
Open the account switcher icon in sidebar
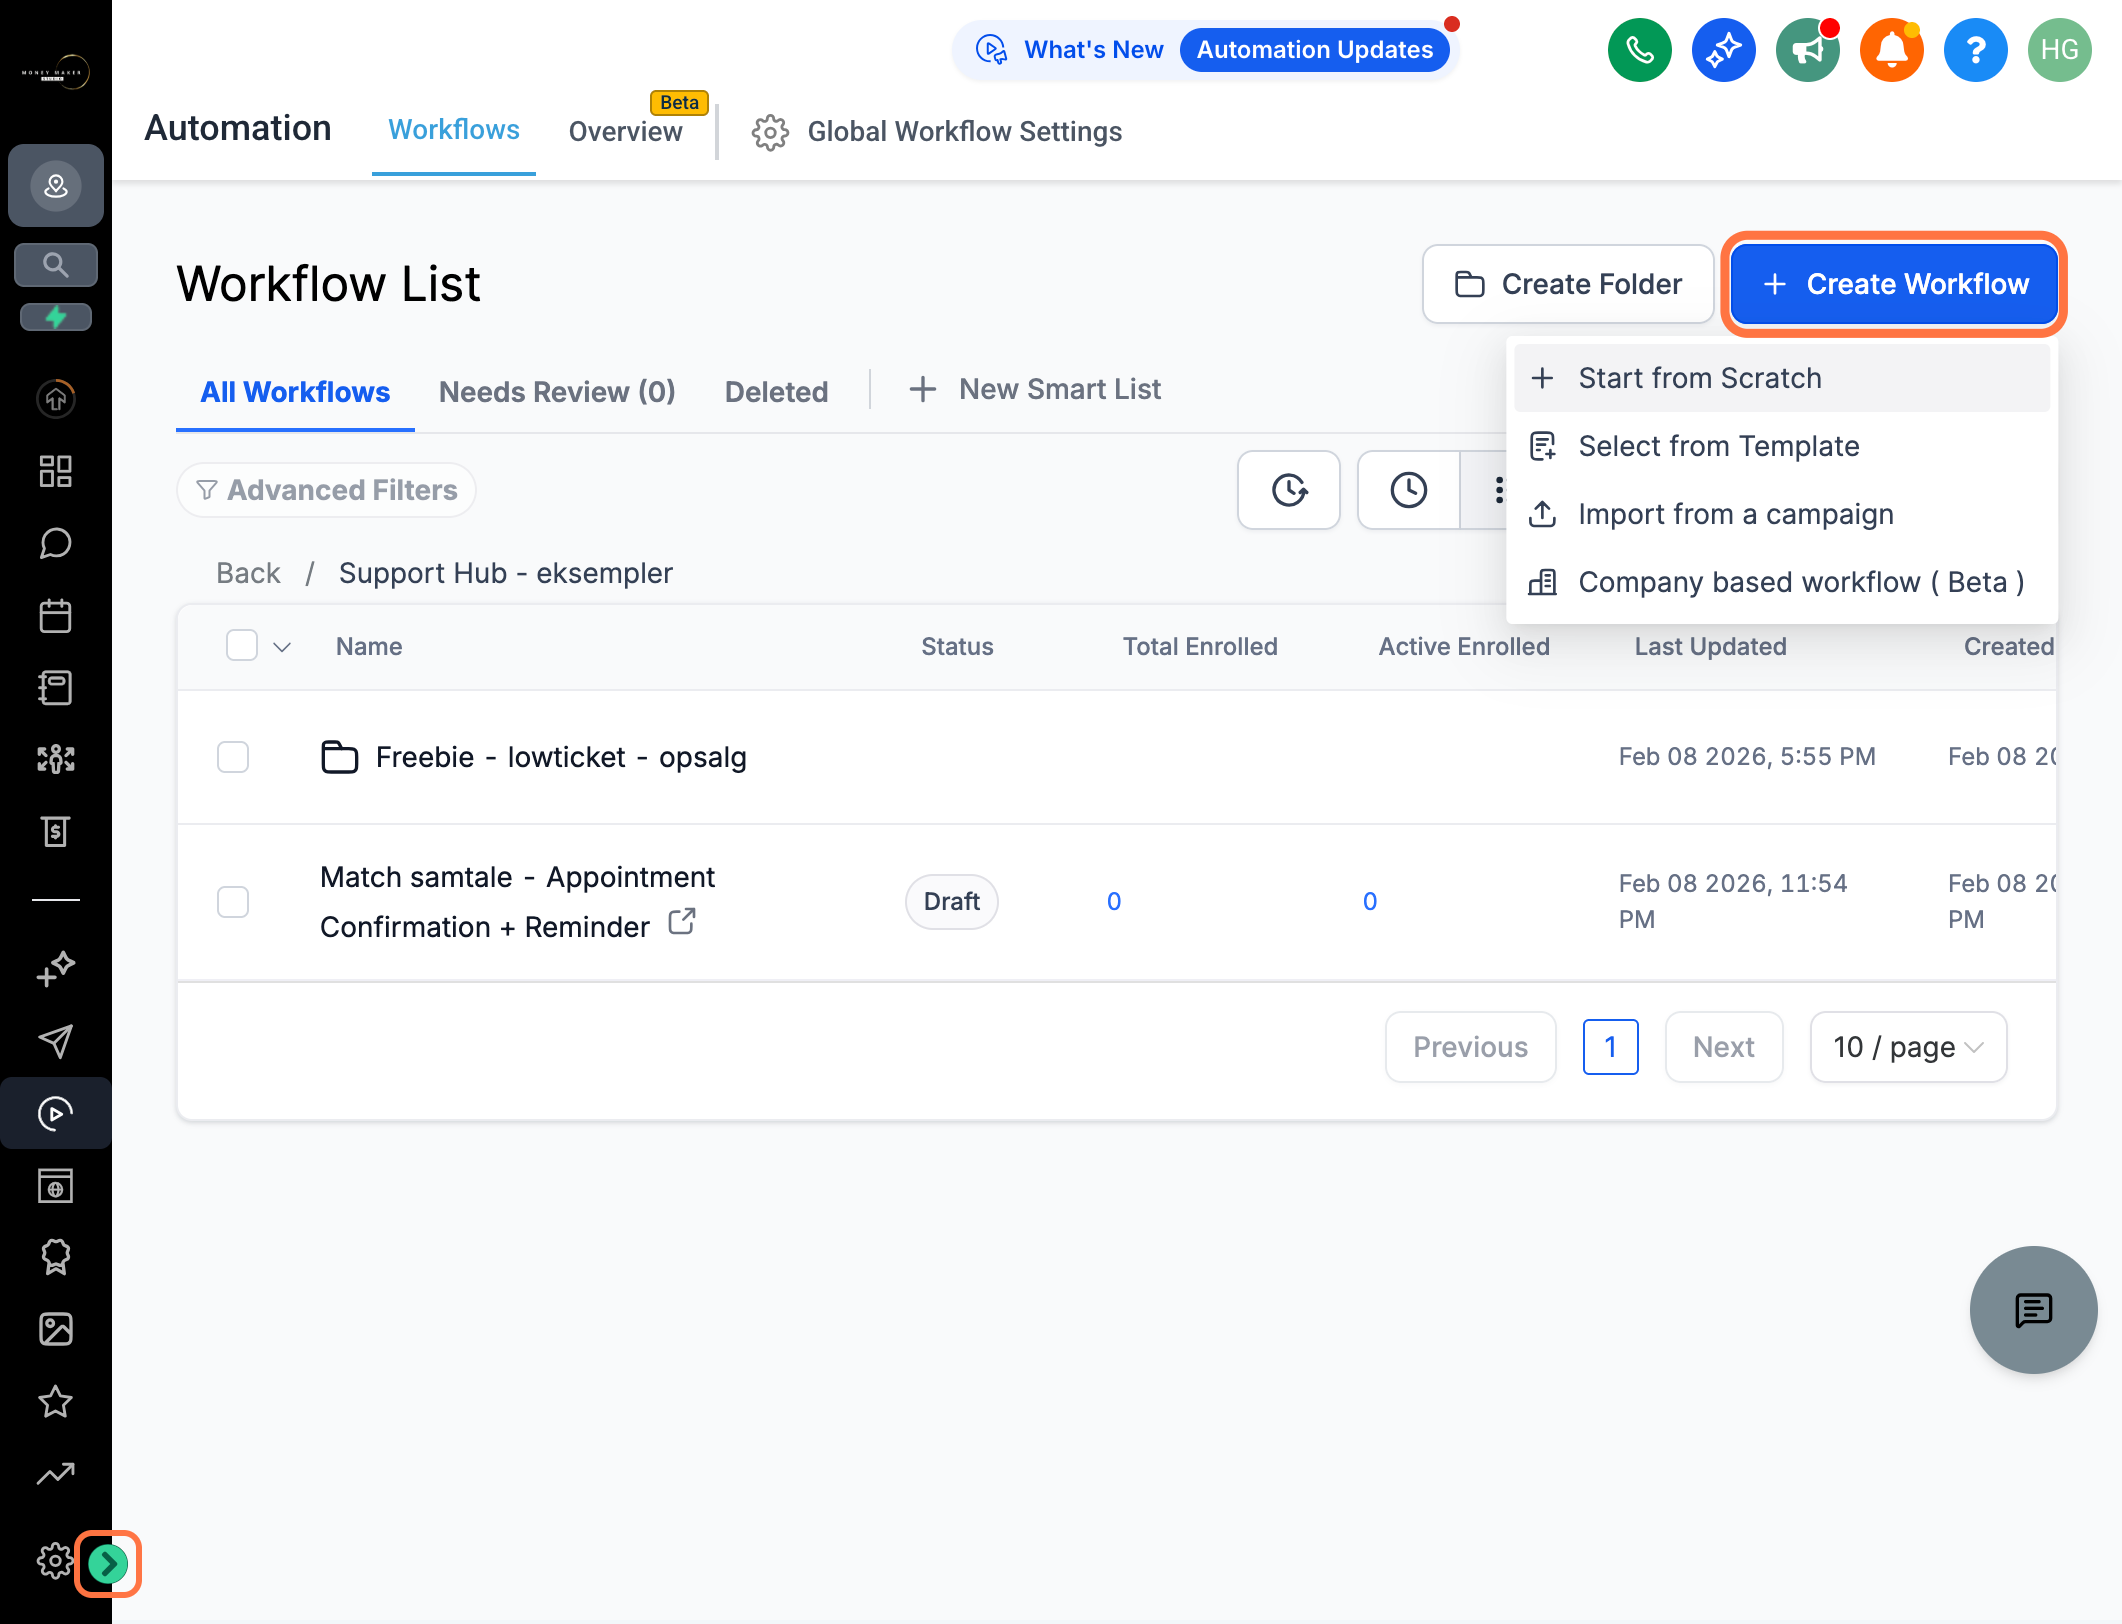point(56,185)
